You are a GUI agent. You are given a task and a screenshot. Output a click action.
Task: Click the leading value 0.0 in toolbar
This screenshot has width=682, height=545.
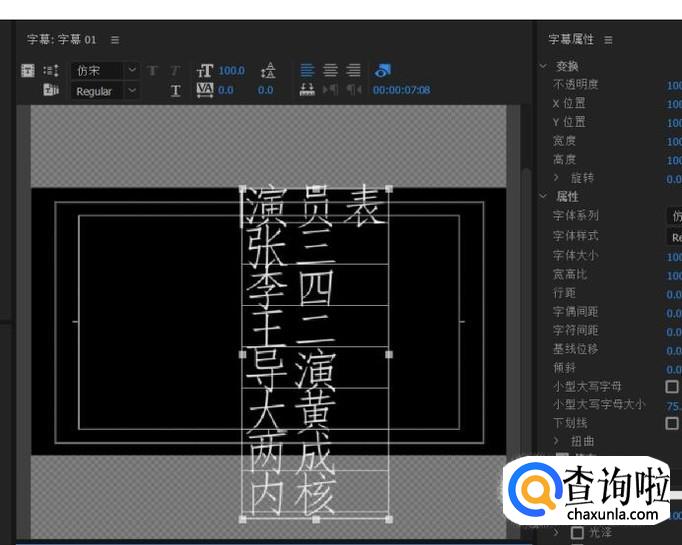point(265,90)
